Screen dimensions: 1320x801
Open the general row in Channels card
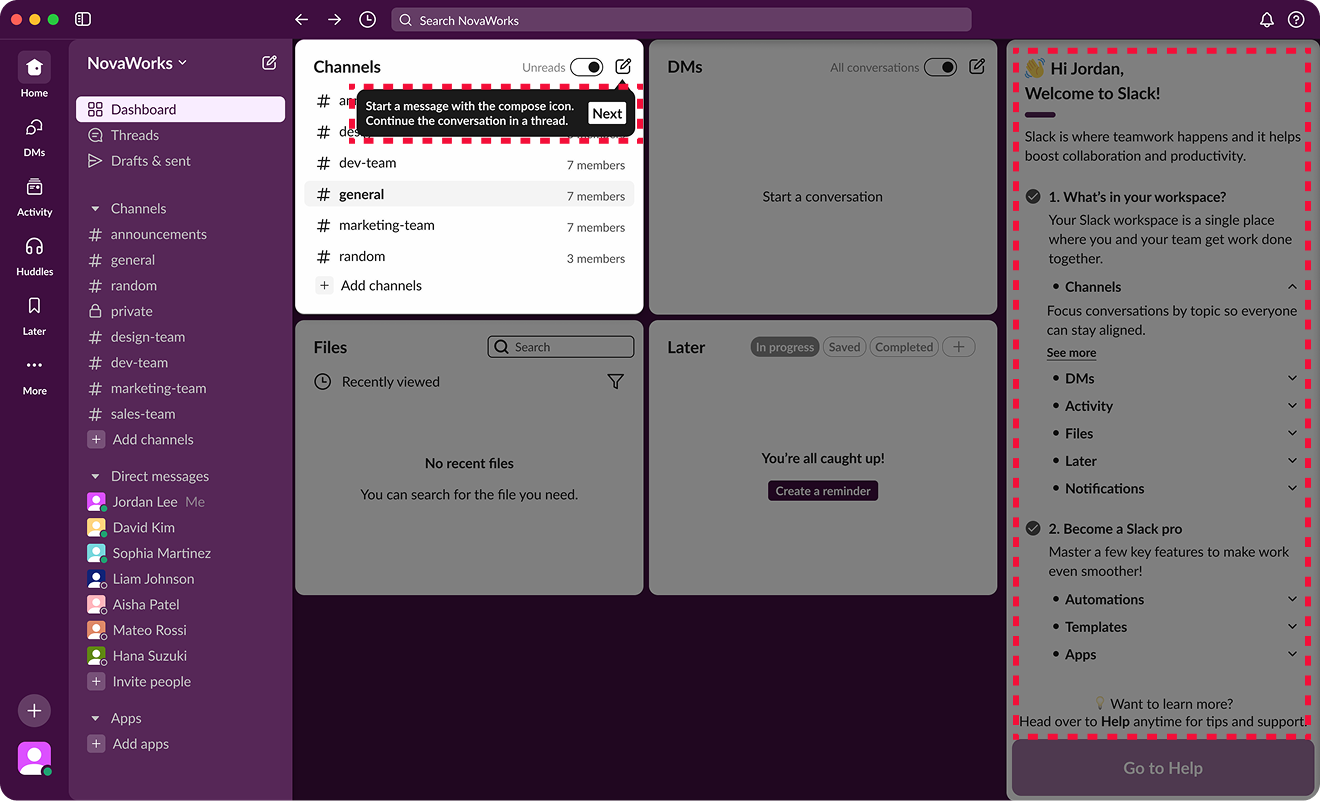(x=469, y=195)
